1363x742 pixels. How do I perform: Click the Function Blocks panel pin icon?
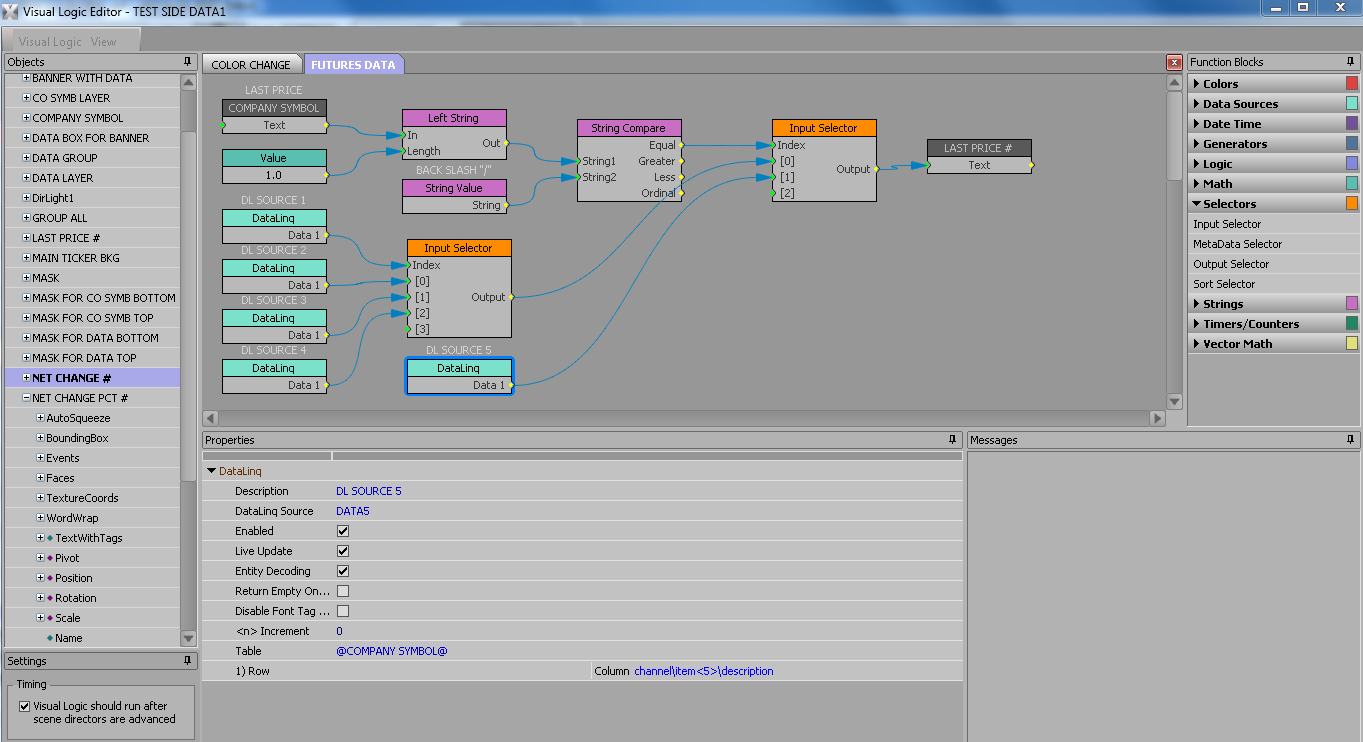point(1351,62)
